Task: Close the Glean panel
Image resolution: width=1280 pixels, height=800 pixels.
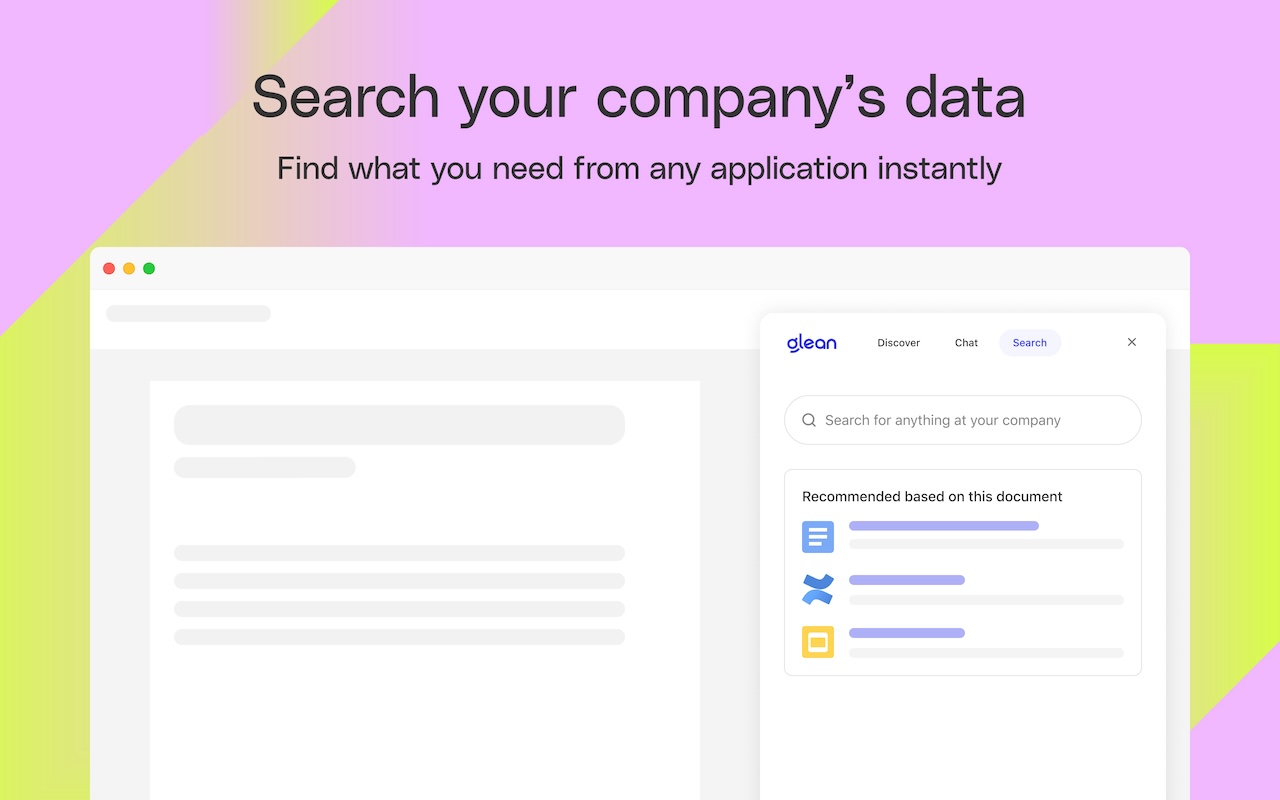Action: [x=1132, y=342]
